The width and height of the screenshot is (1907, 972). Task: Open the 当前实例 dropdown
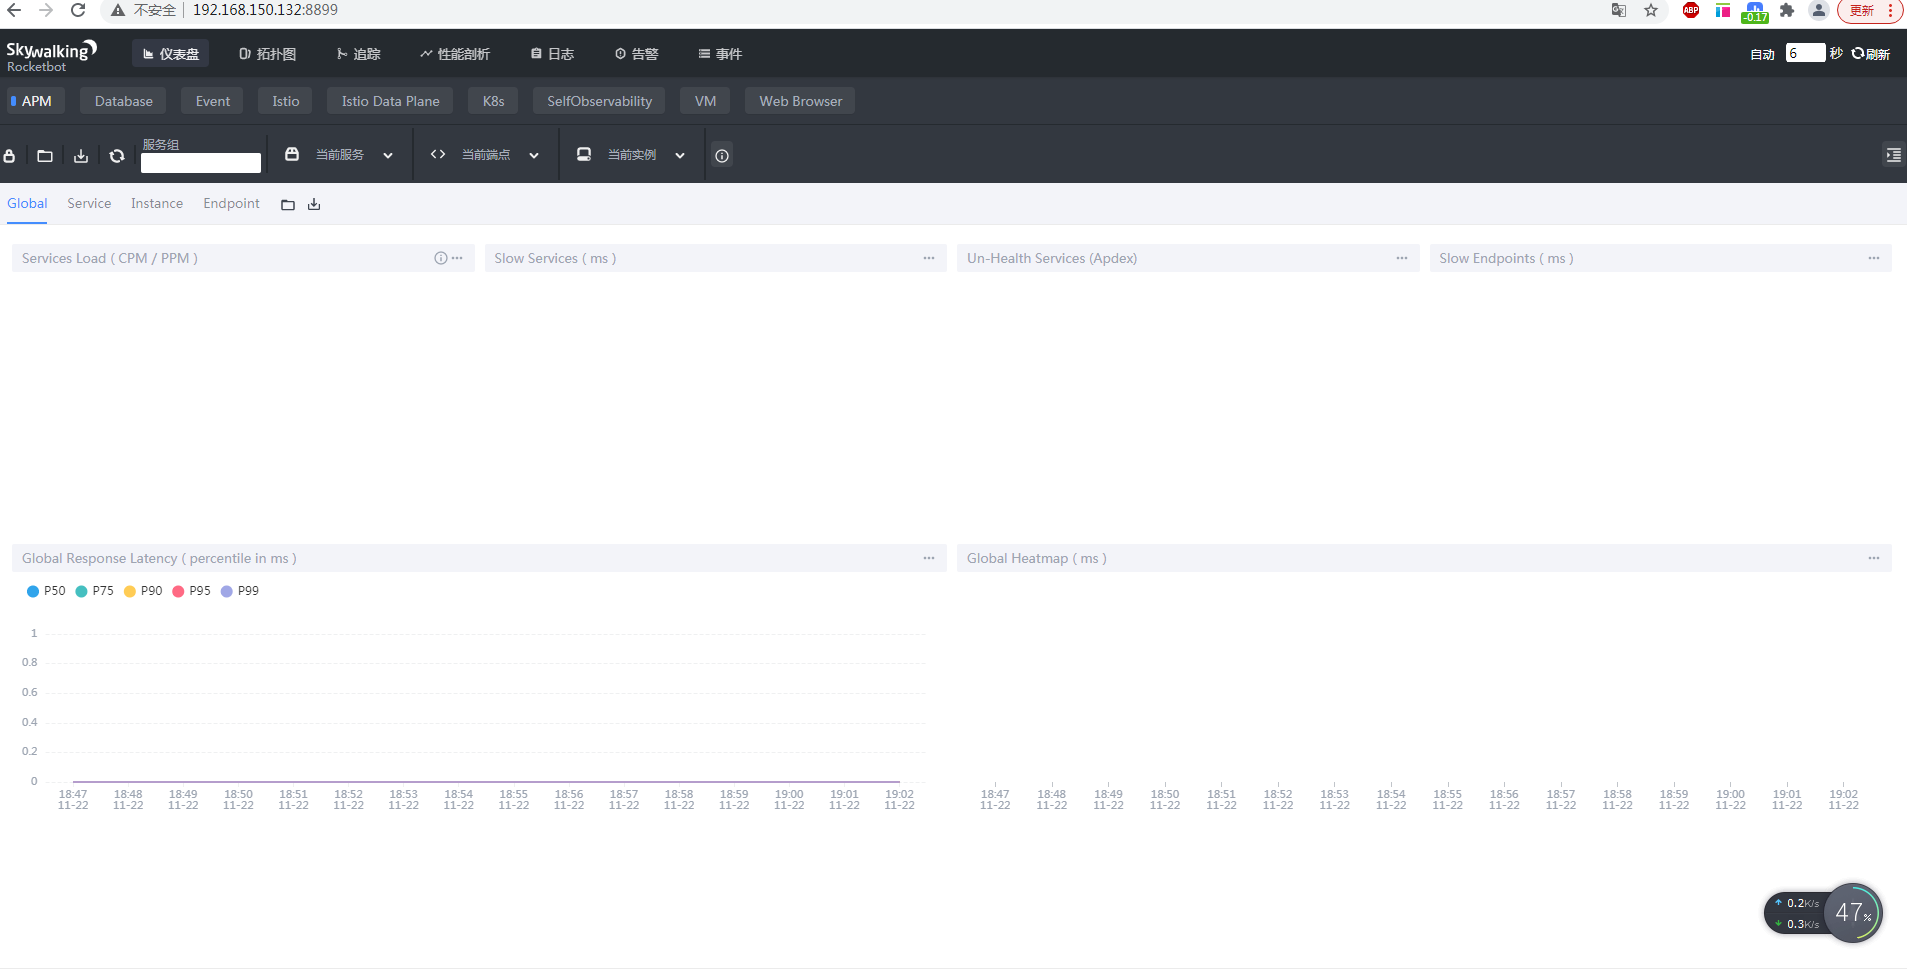click(680, 155)
